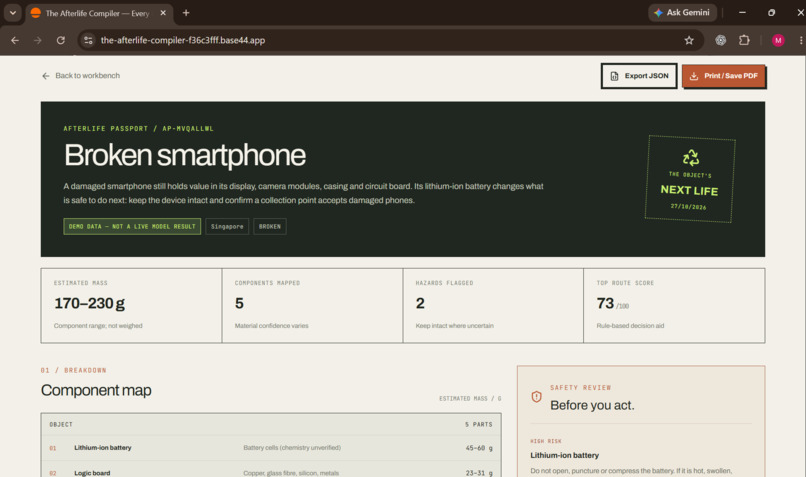Go back to workbench link
This screenshot has width=806, height=477.
pyautogui.click(x=81, y=76)
